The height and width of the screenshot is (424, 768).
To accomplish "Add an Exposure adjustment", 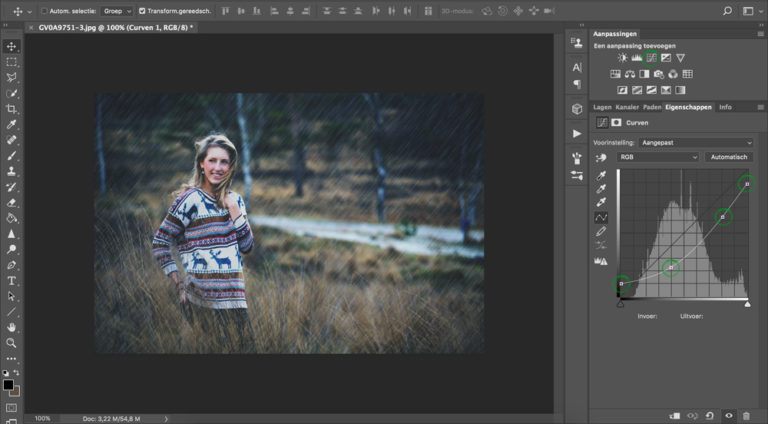I will (666, 58).
